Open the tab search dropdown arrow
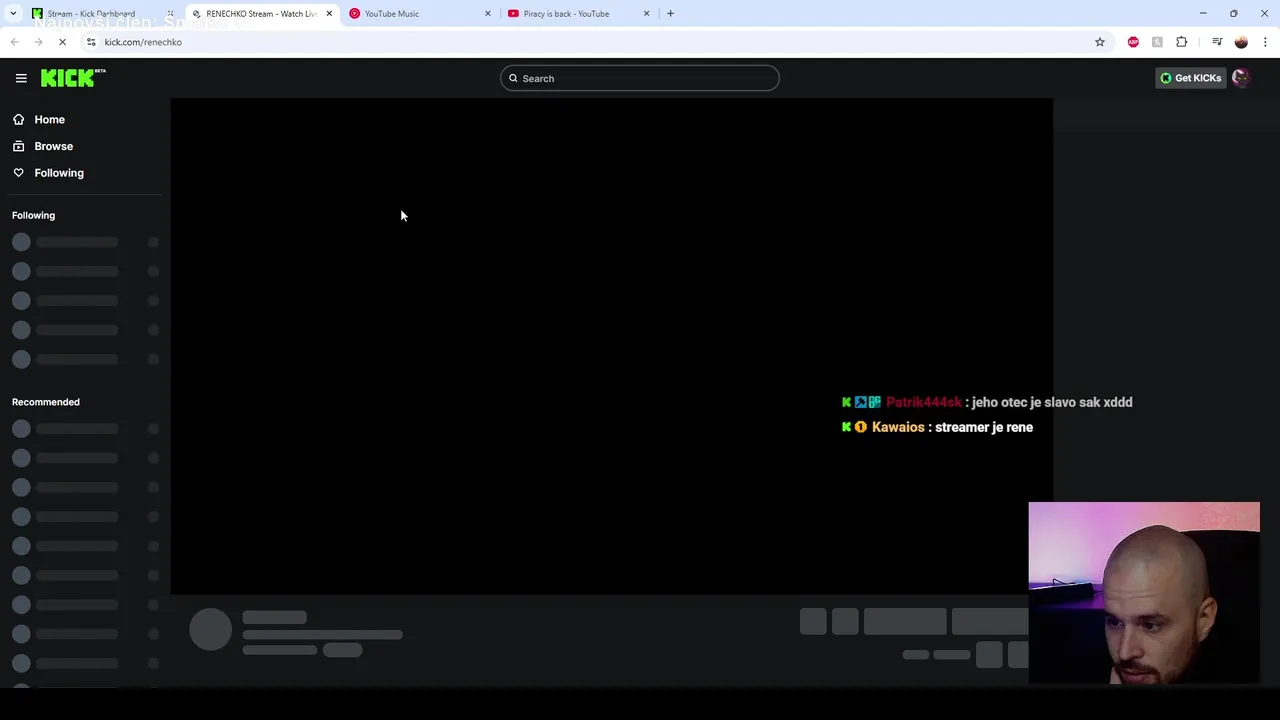This screenshot has height=720, width=1280. coord(13,14)
